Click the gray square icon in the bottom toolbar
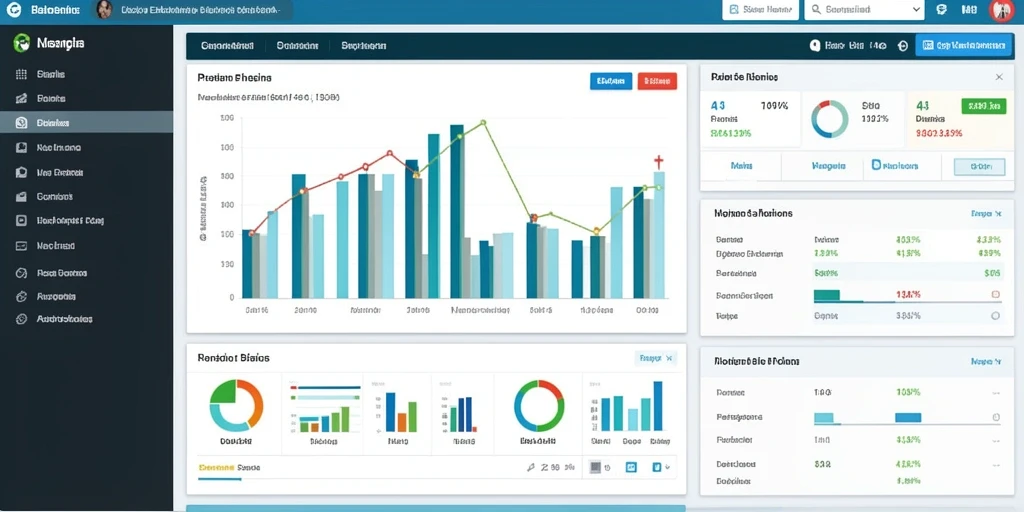 tap(595, 467)
